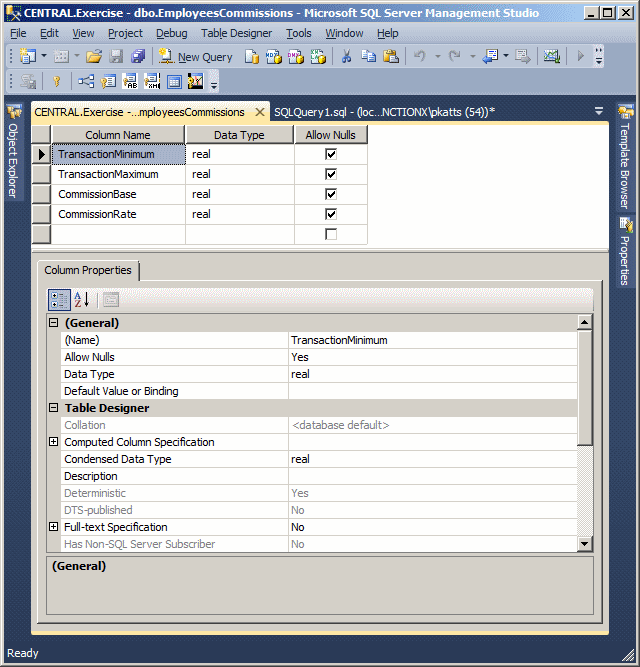
Task: Open Relationships from Table Designer toolbar
Action: [x=86, y=81]
